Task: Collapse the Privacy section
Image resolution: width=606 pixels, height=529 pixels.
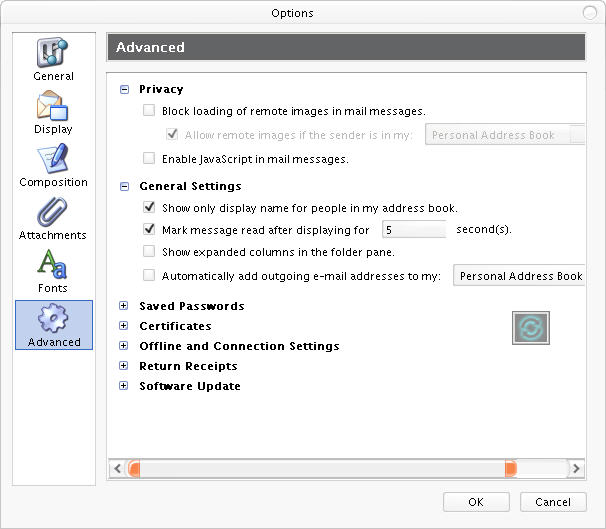Action: (124, 89)
